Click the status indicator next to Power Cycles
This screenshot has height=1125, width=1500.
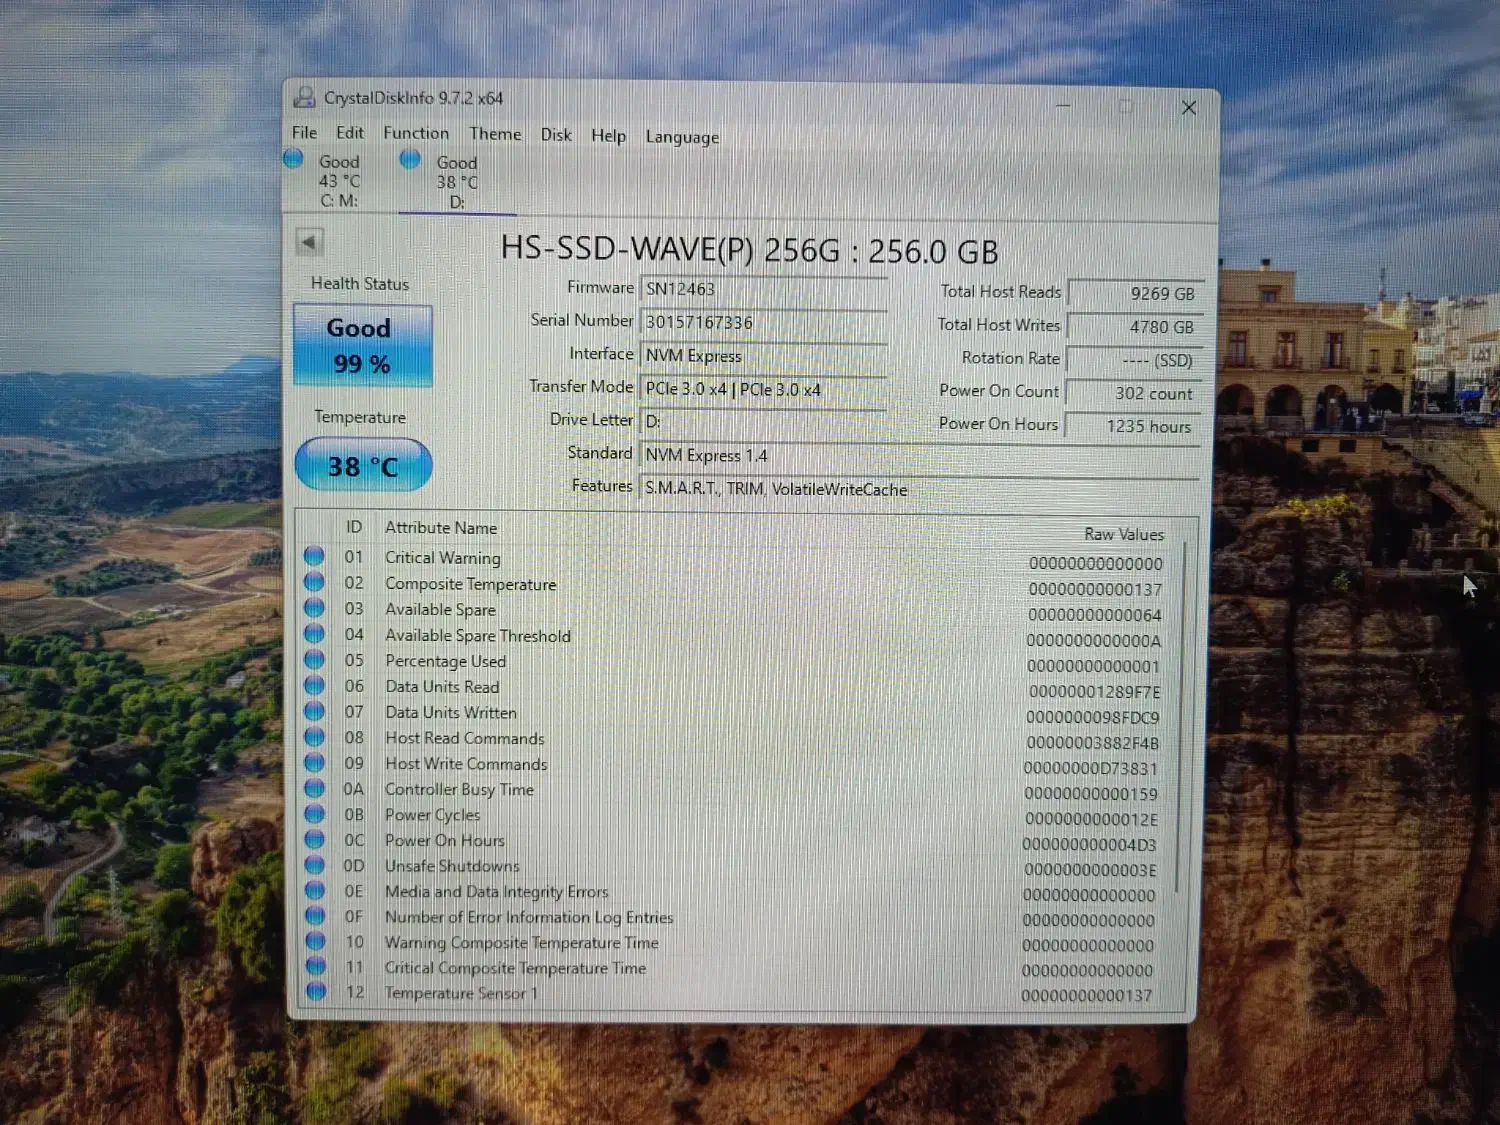[x=315, y=814]
